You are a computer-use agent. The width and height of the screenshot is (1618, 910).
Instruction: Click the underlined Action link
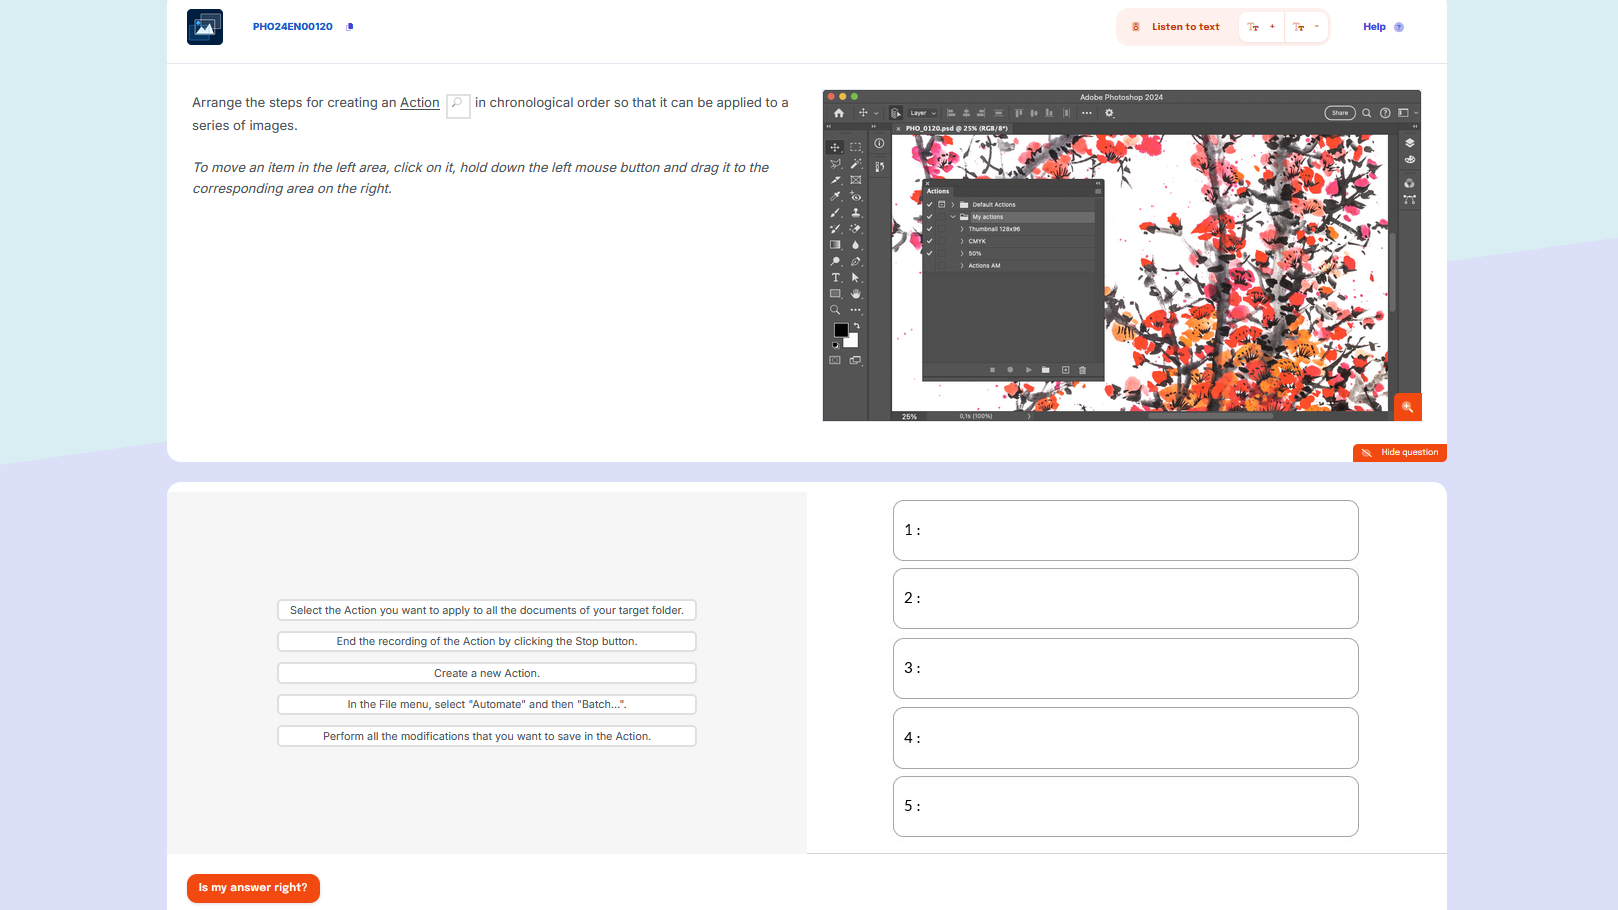click(x=420, y=103)
